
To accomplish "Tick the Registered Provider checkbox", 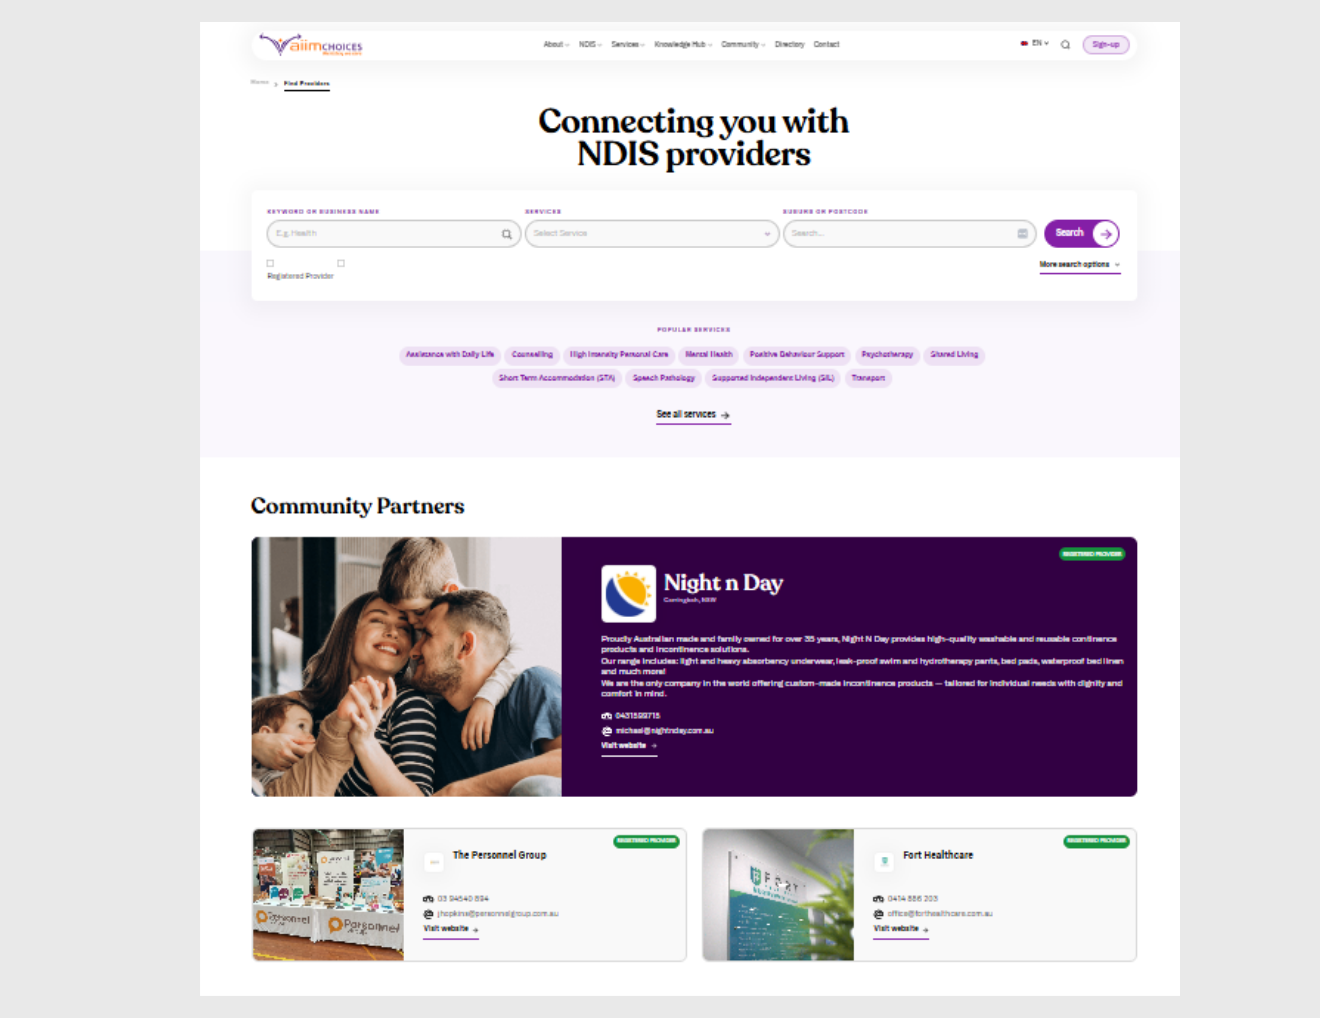I will pyautogui.click(x=270, y=263).
